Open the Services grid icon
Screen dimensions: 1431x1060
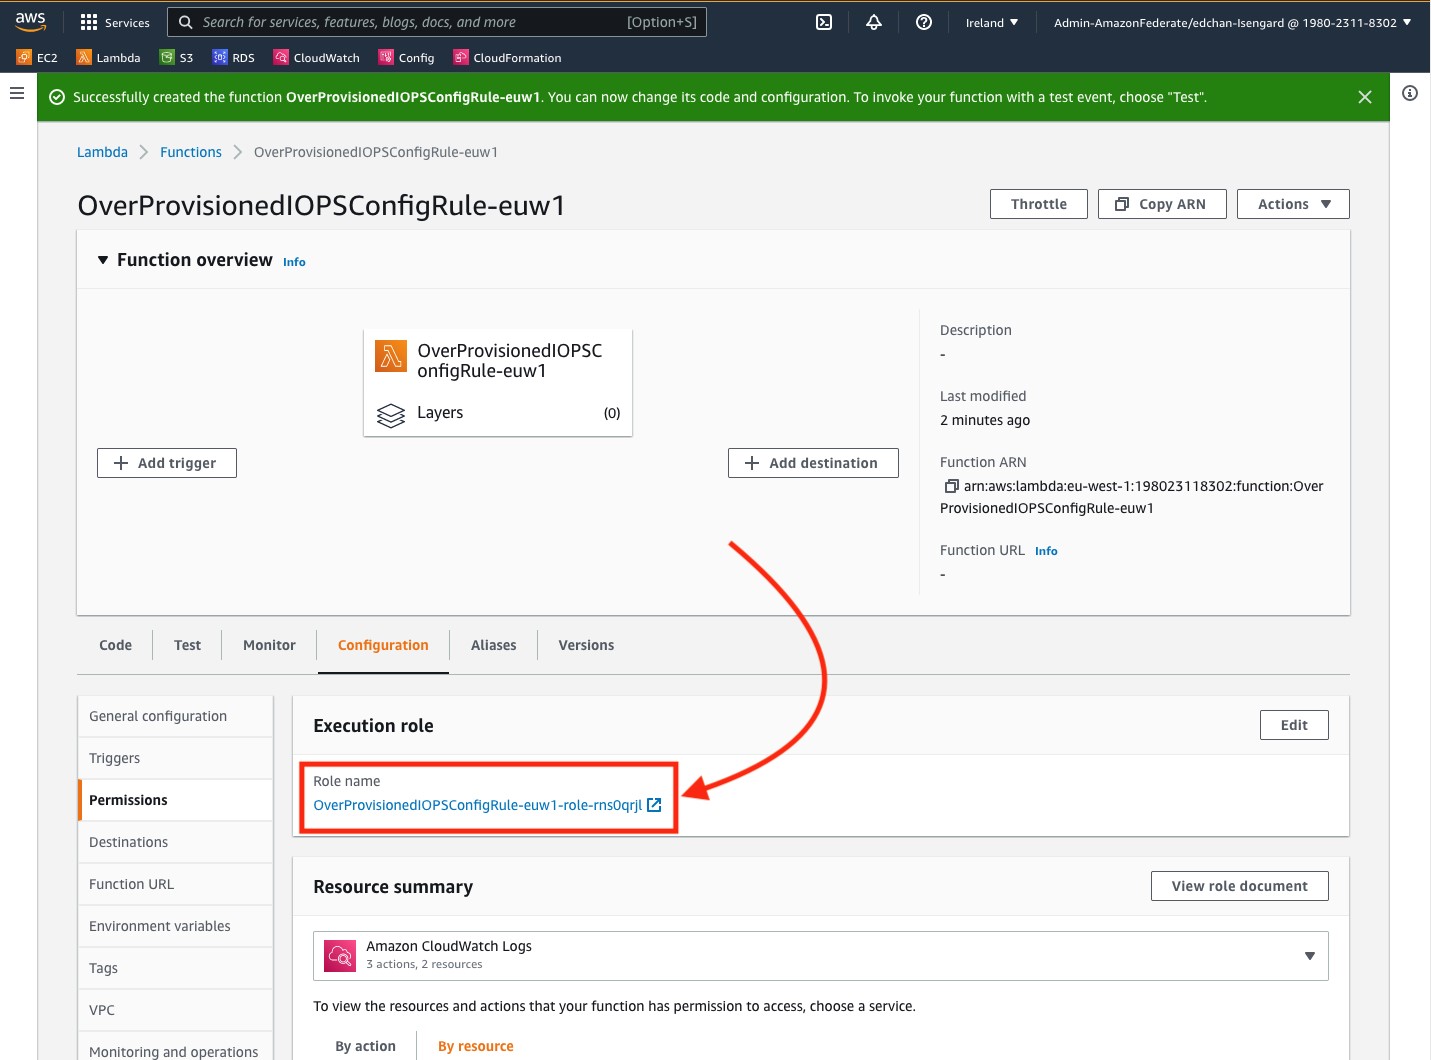point(89,21)
